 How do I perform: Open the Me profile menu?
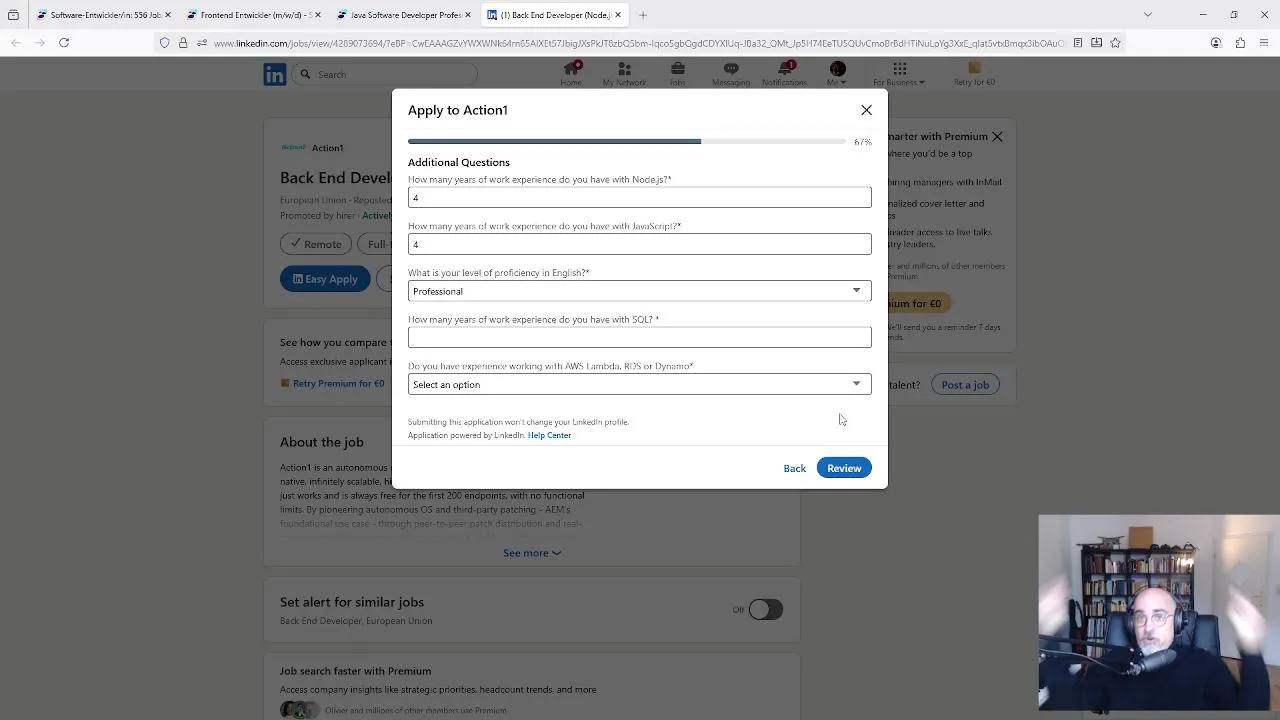[837, 74]
